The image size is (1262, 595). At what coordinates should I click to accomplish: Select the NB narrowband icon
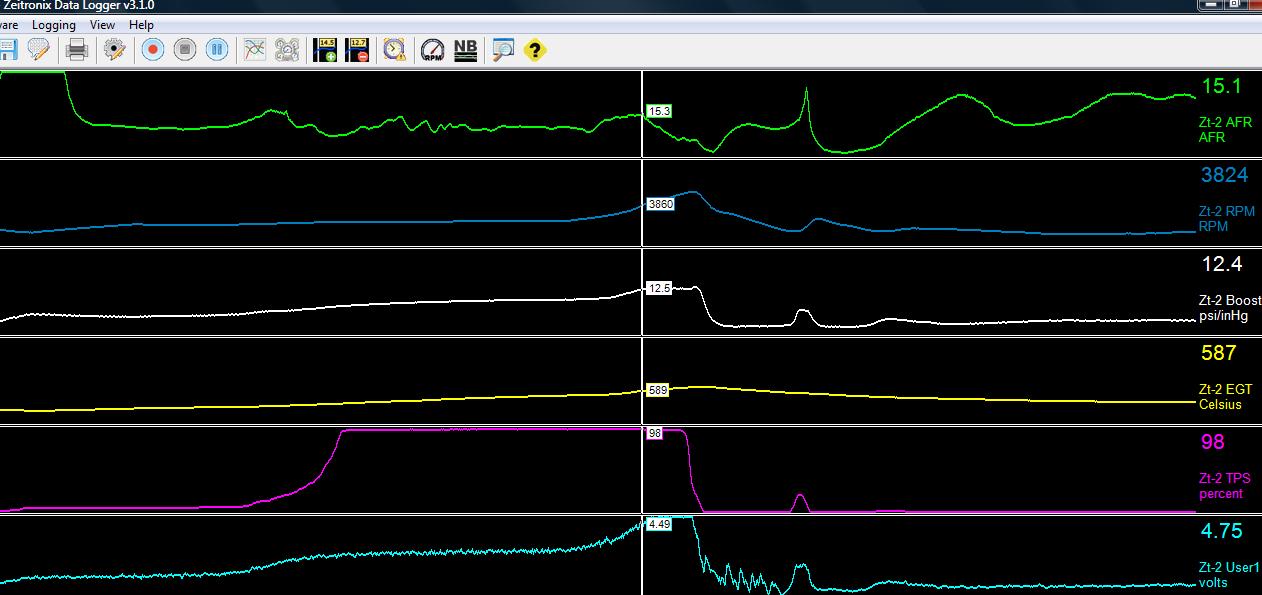(464, 48)
